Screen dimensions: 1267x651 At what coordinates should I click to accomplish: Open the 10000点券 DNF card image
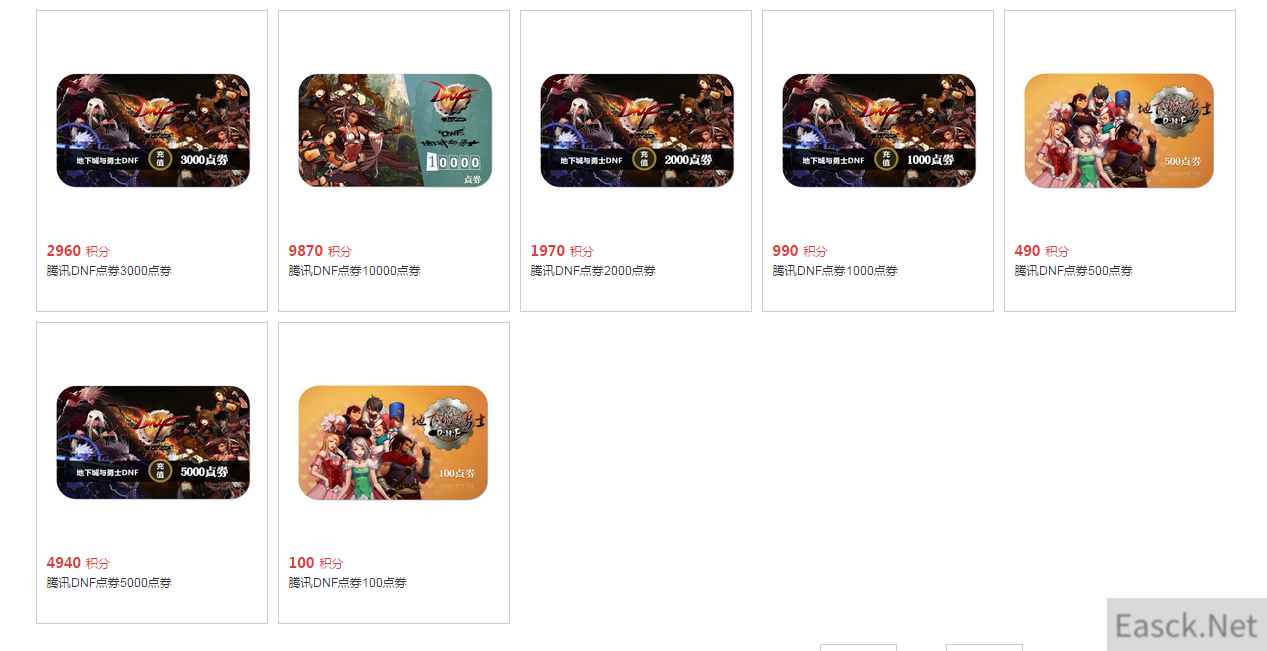395,130
